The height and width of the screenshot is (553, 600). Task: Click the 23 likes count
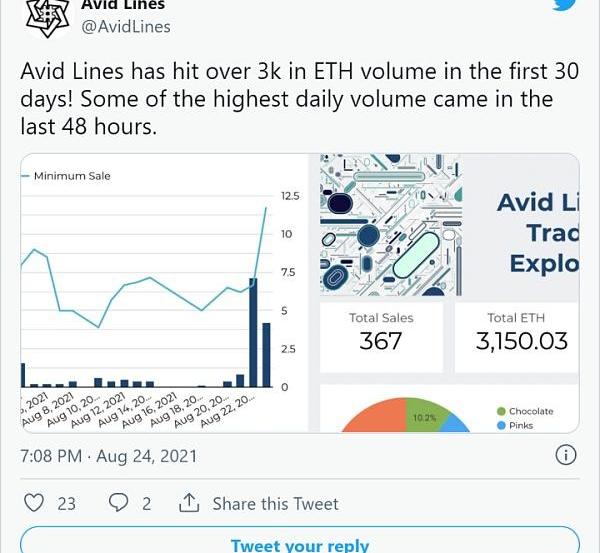[67, 504]
